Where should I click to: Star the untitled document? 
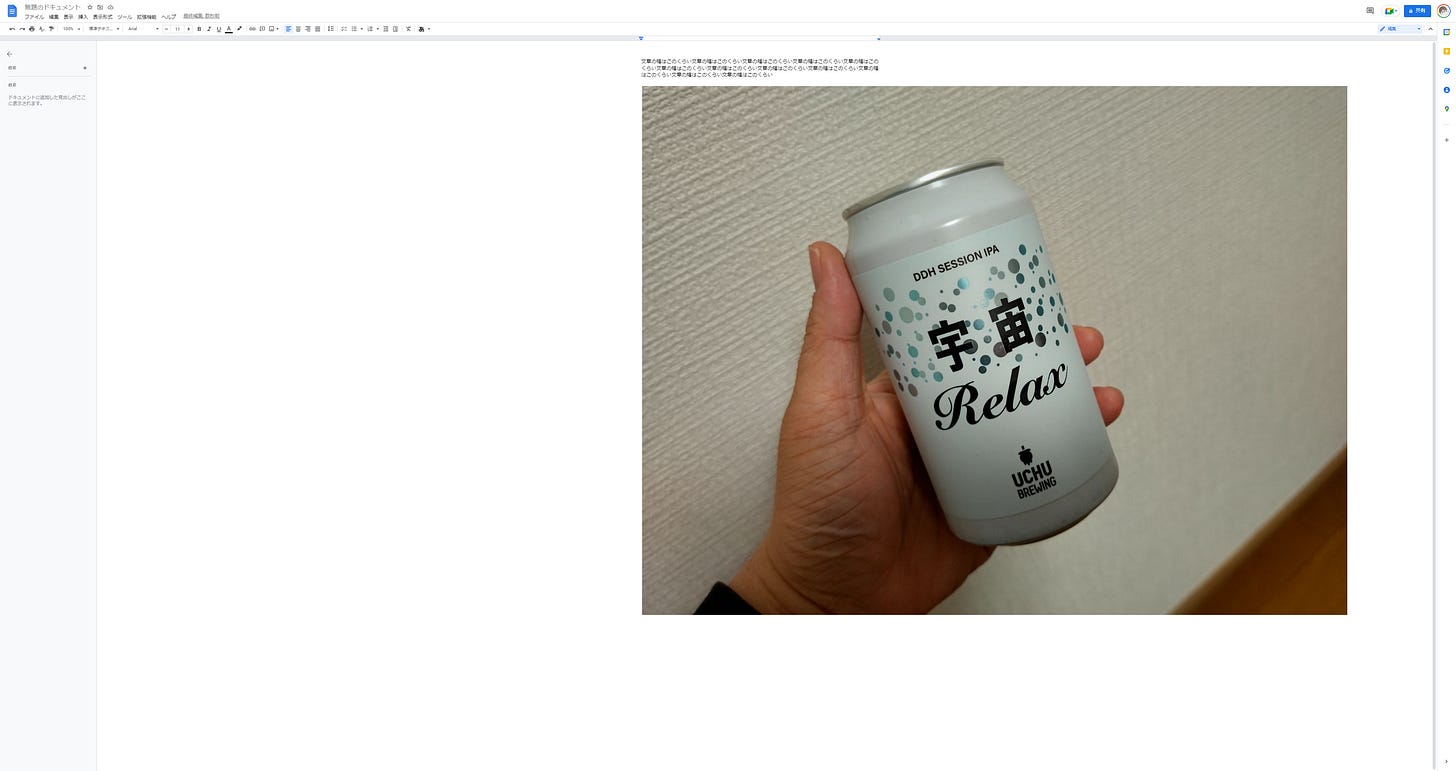tap(90, 7)
